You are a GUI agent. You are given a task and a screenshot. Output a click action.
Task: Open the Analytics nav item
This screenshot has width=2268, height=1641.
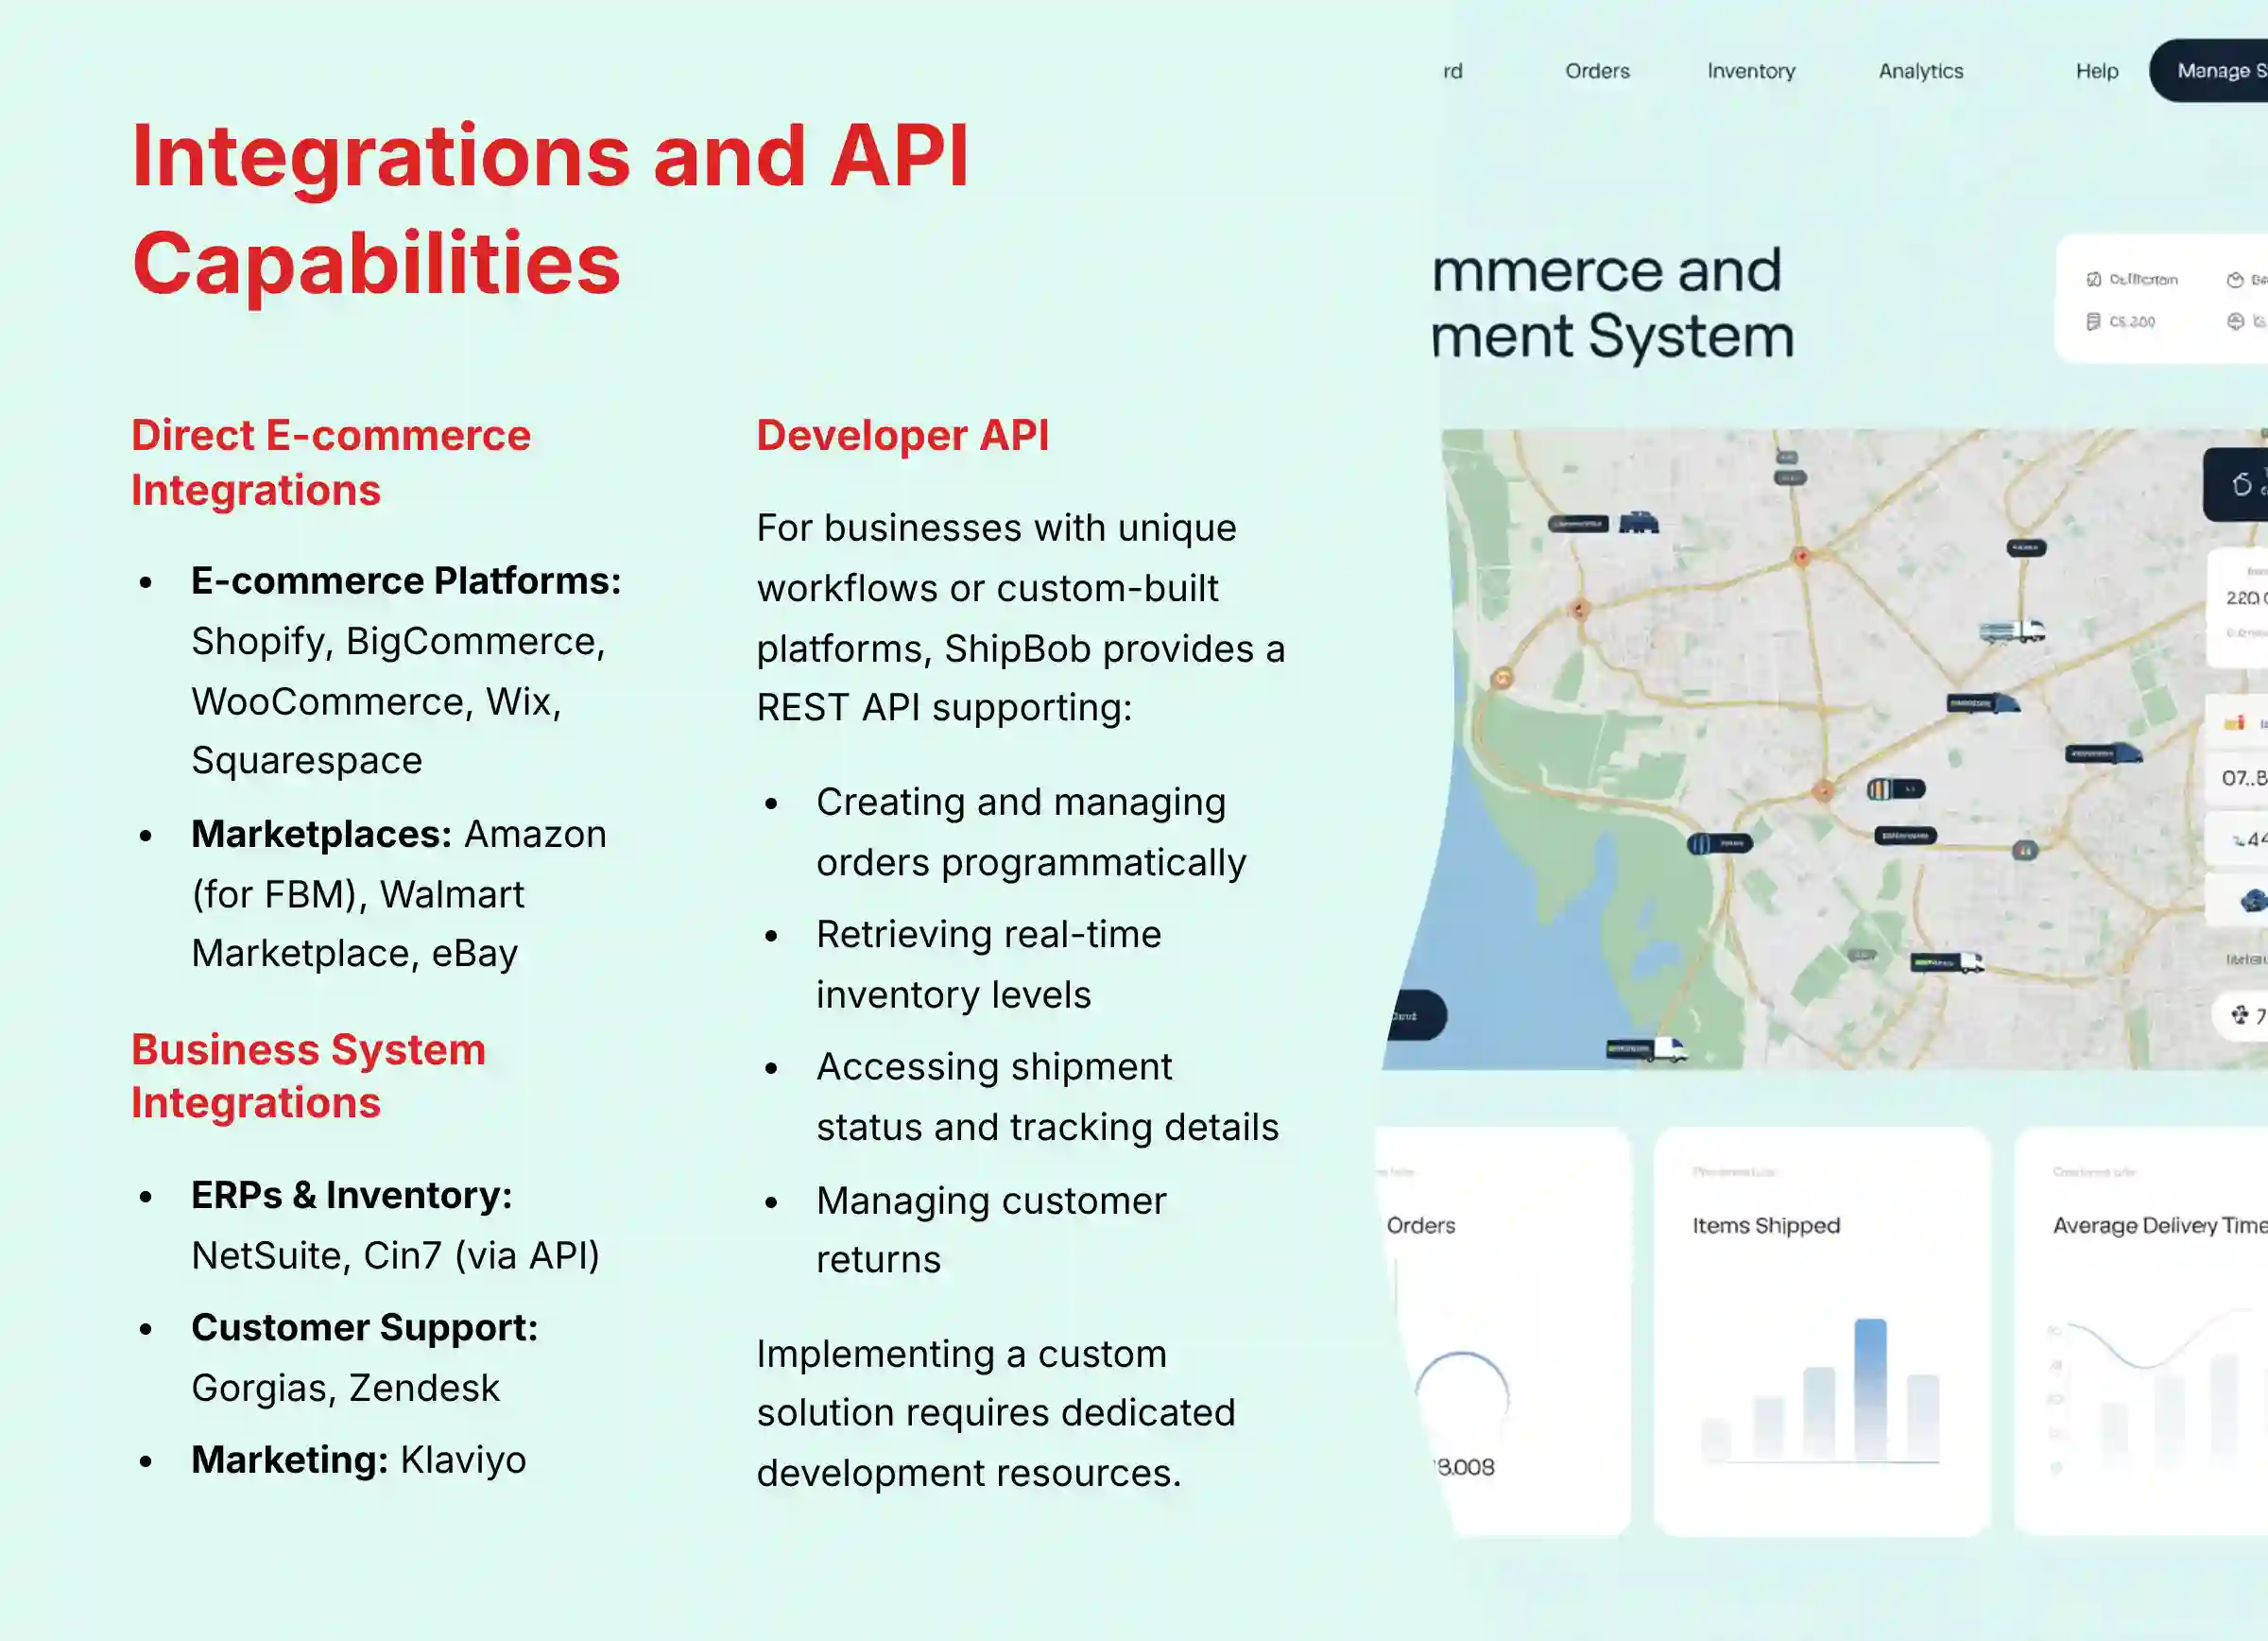click(1920, 71)
